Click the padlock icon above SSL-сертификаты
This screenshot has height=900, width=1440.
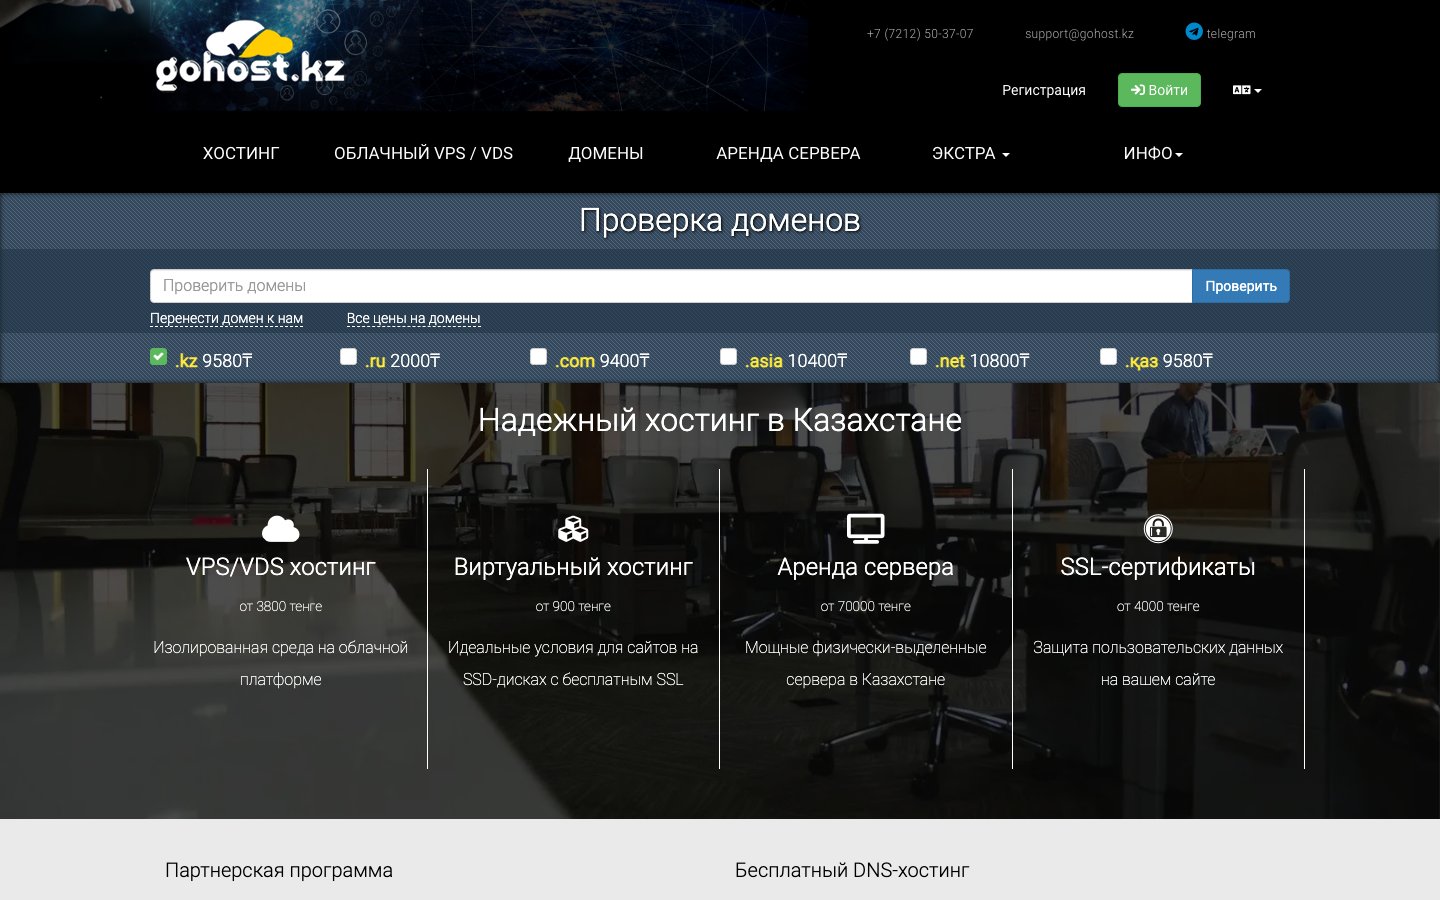coord(1158,528)
